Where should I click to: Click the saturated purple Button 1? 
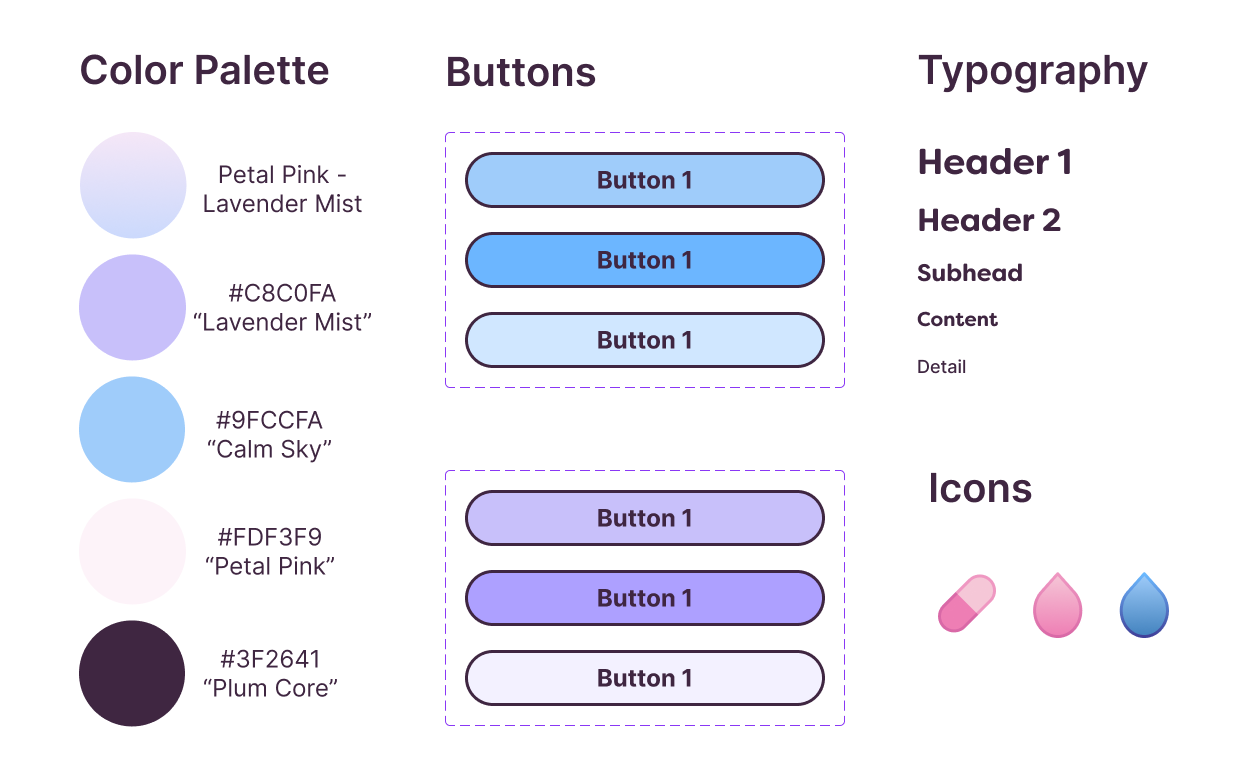645,598
